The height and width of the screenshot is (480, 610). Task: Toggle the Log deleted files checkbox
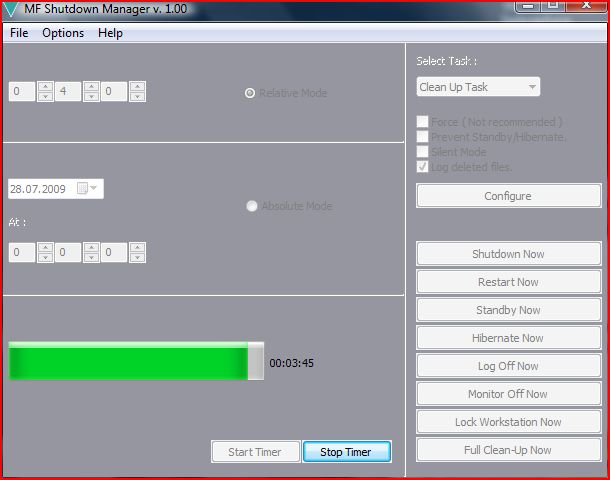pyautogui.click(x=423, y=167)
